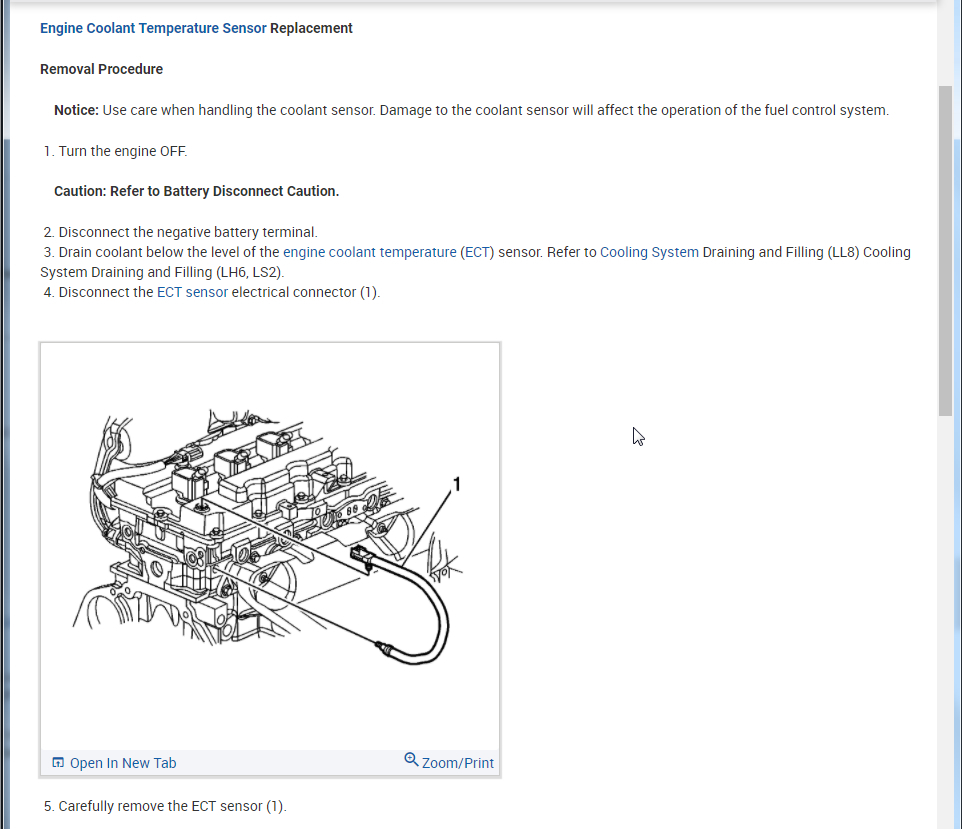962x829 pixels.
Task: Follow the 'engine coolant temperature' link in step 3
Action: click(369, 252)
